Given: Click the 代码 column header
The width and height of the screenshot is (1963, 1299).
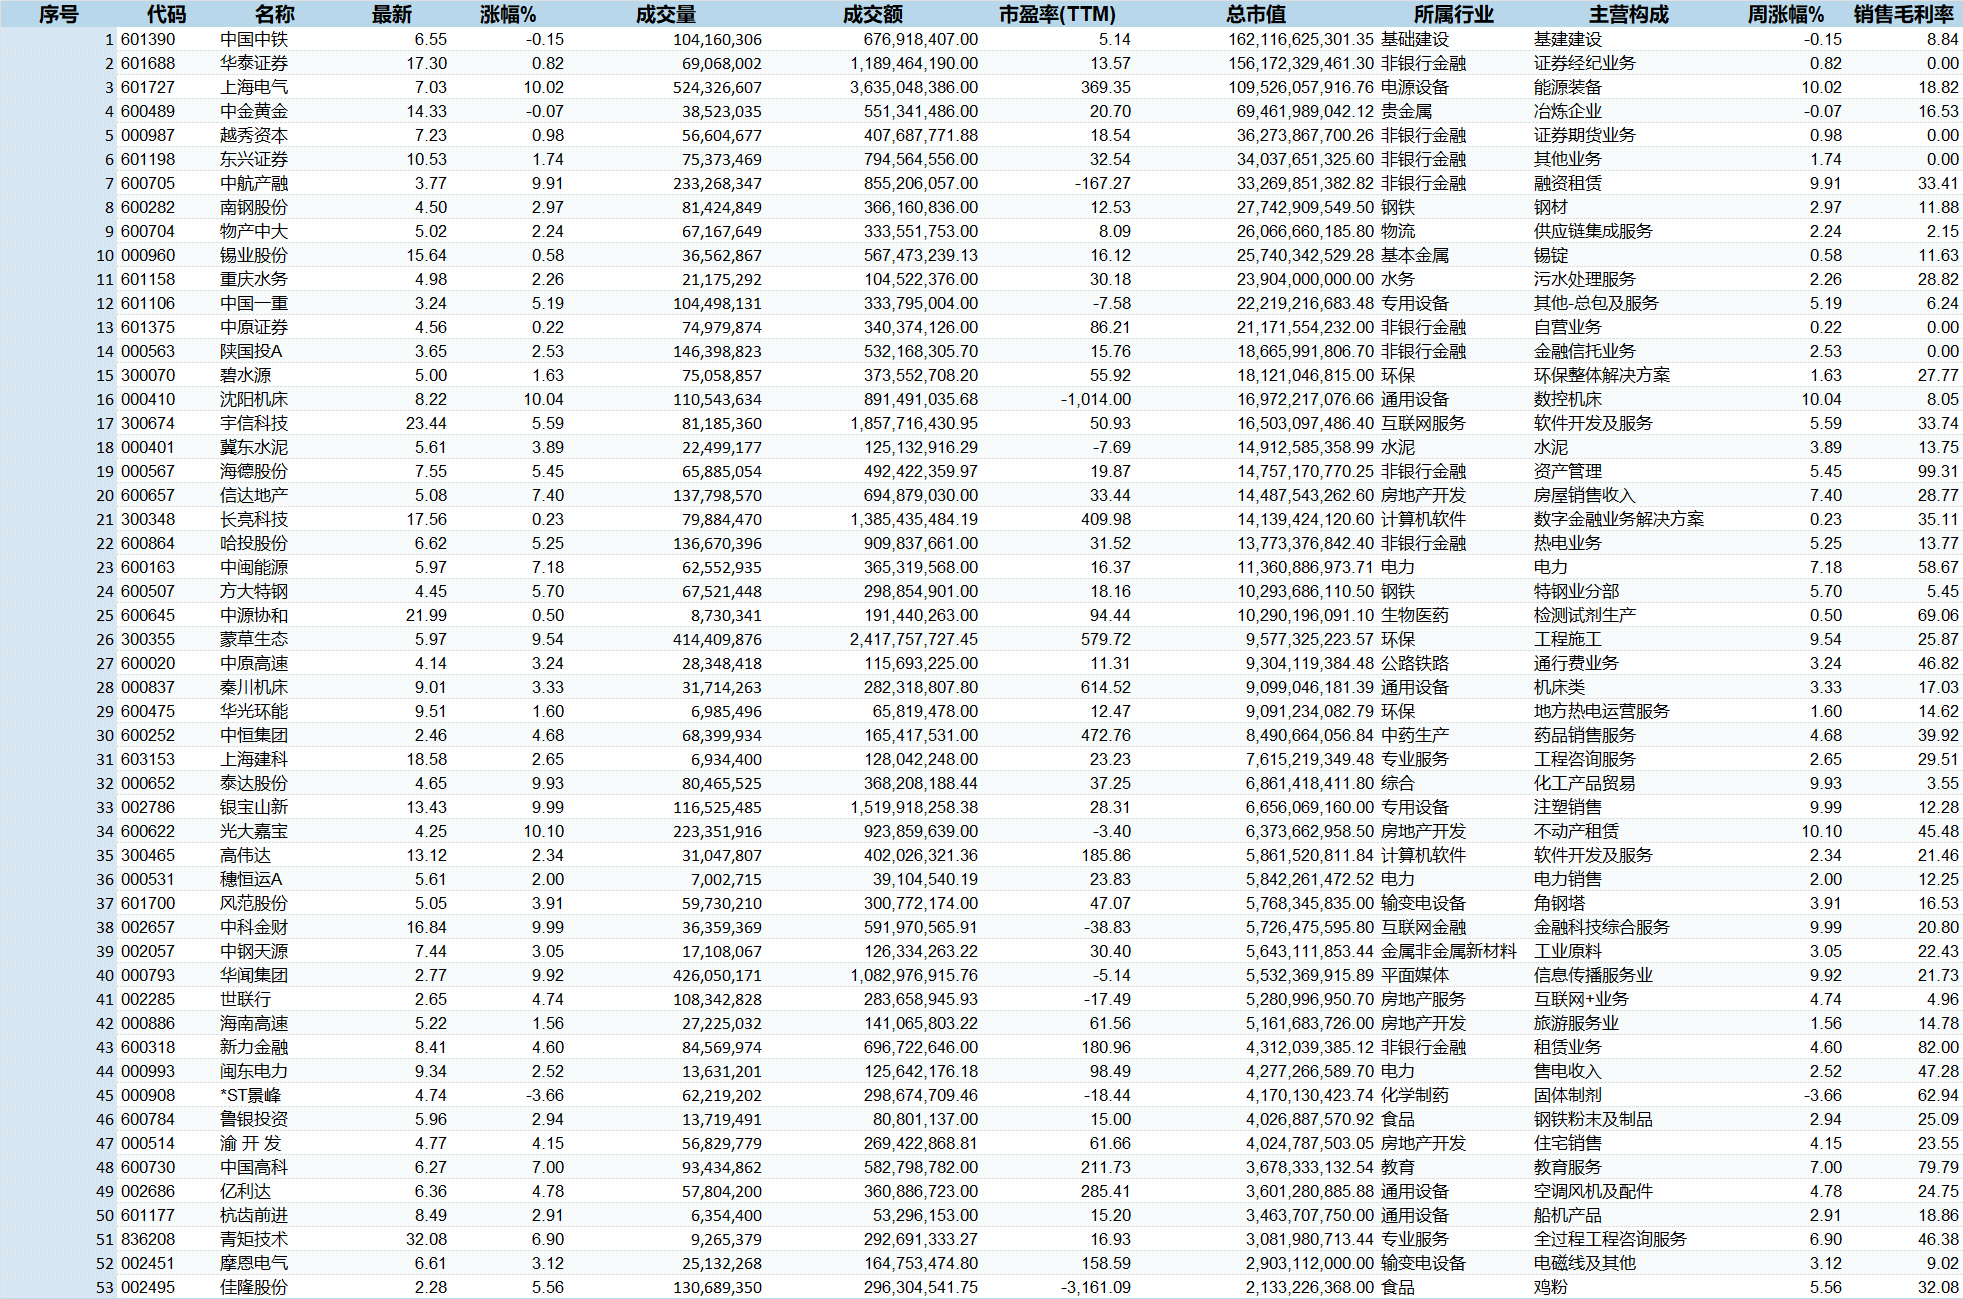Looking at the screenshot, I should click(166, 14).
